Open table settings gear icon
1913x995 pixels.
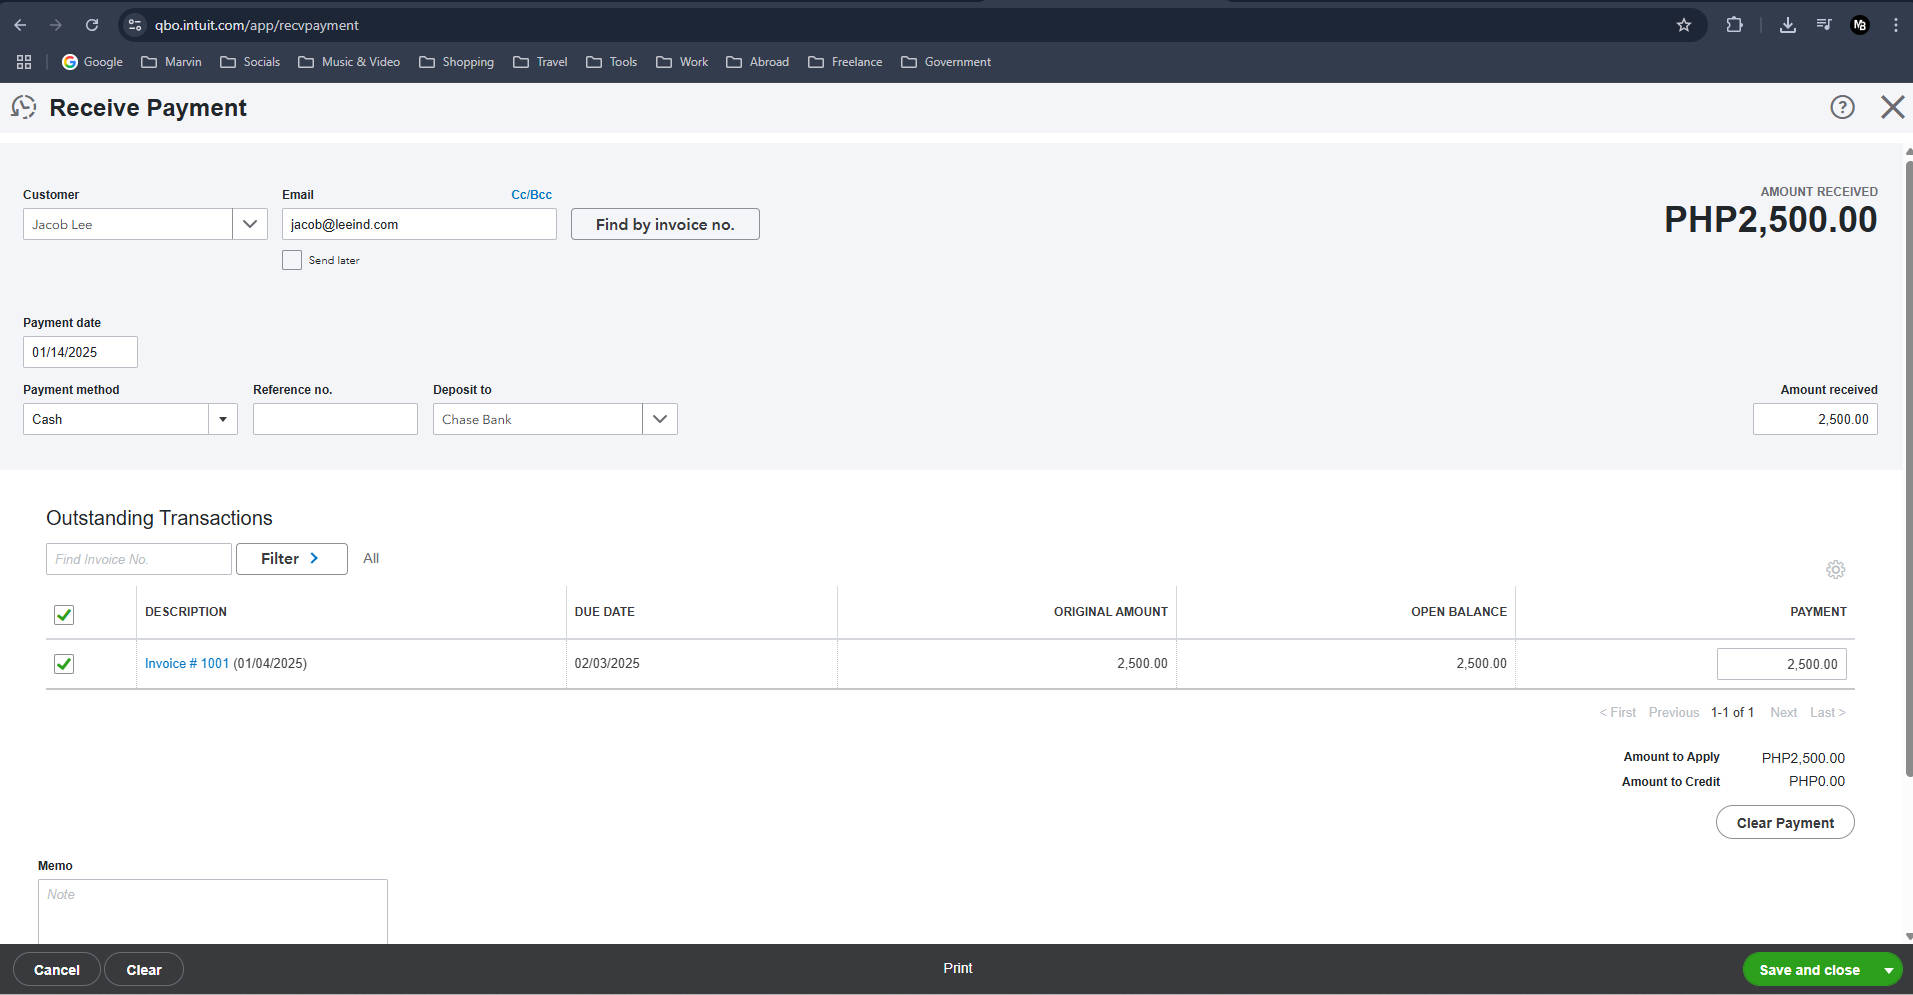tap(1835, 569)
